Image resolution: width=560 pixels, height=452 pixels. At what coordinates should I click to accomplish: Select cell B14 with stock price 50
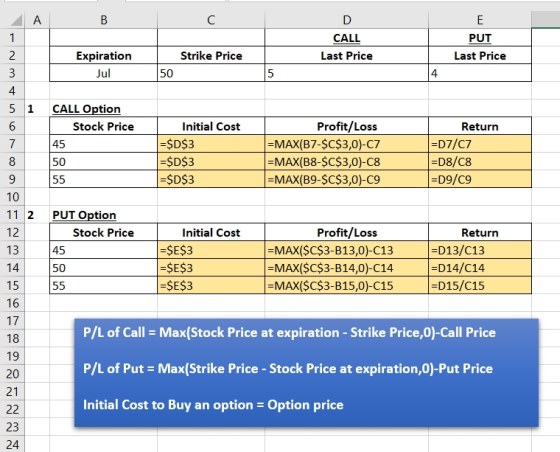(x=104, y=267)
